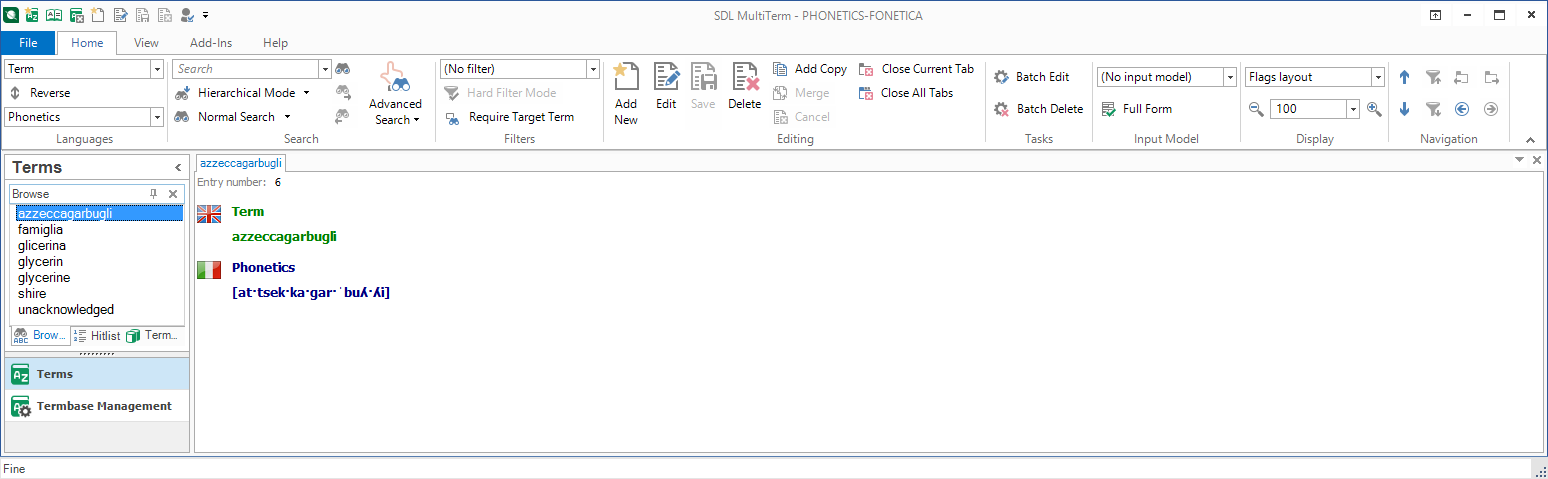Click the Add New entry icon
This screenshot has width=1548, height=479.
626,78
